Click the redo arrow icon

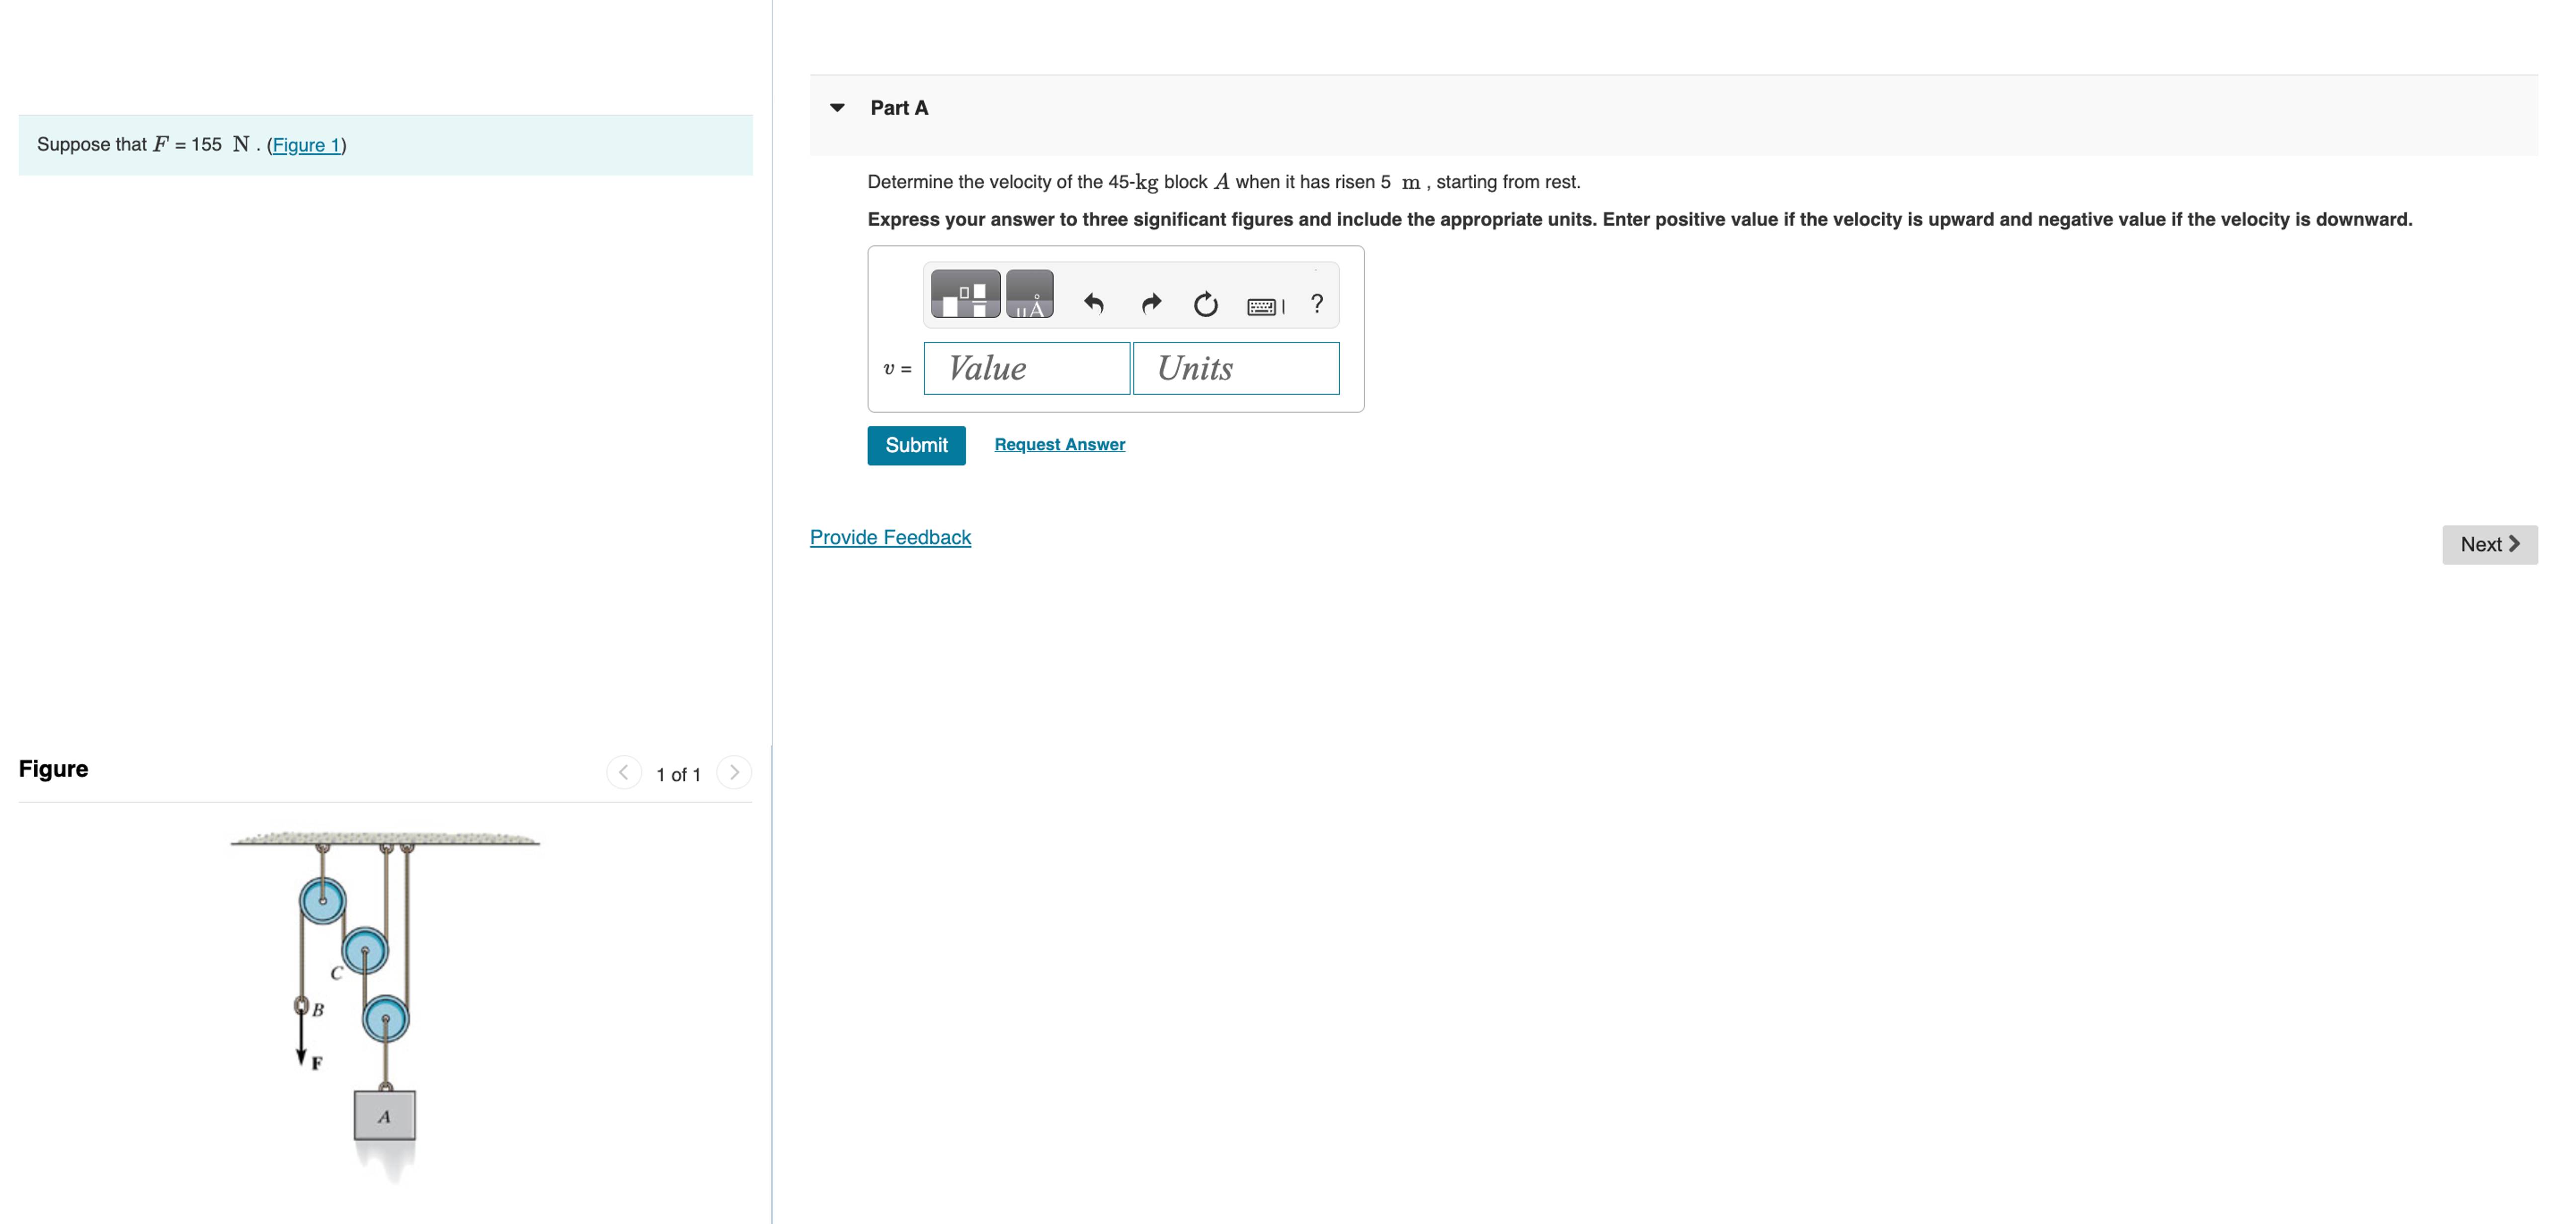(1151, 303)
